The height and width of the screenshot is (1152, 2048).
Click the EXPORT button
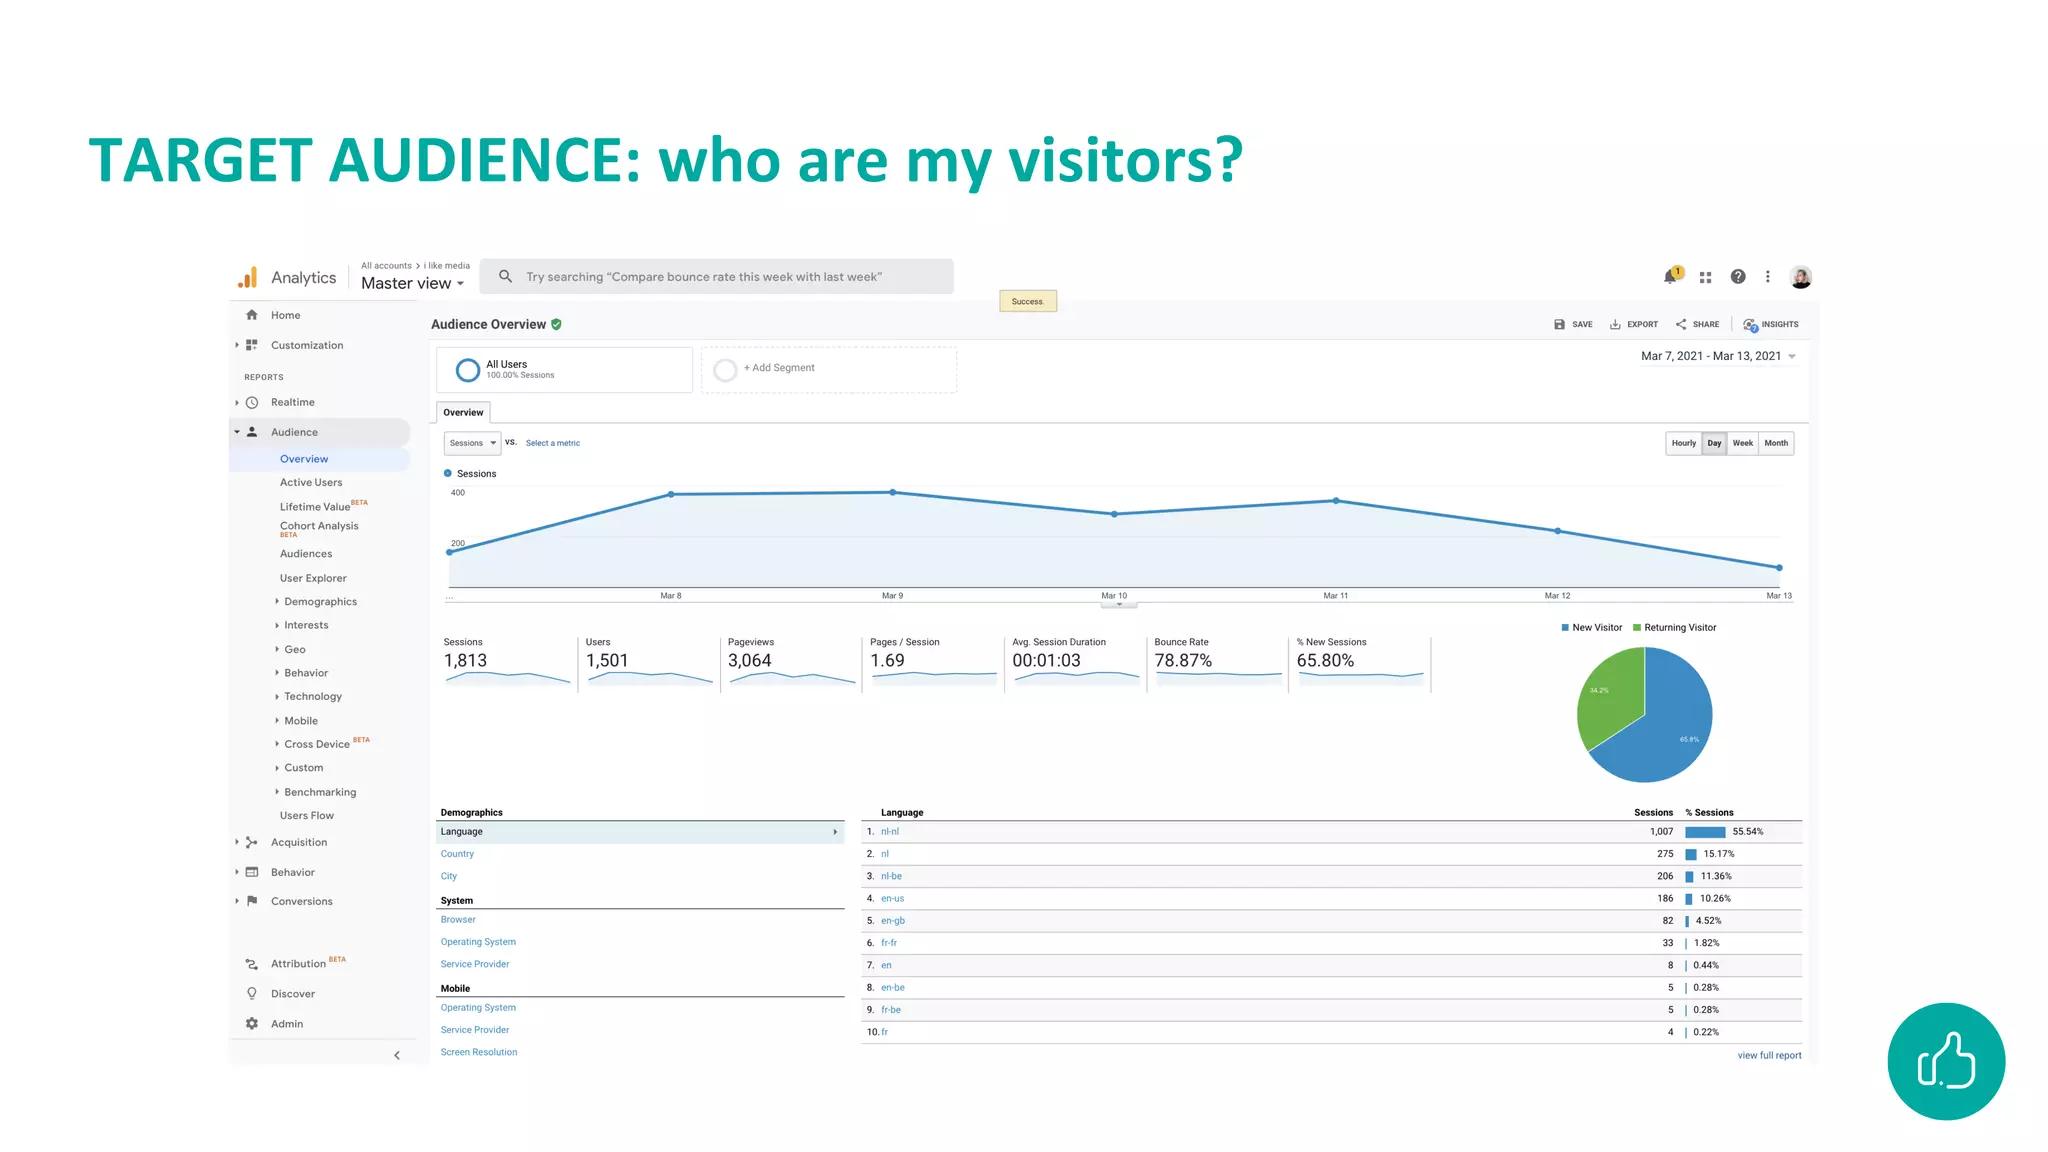click(1633, 324)
